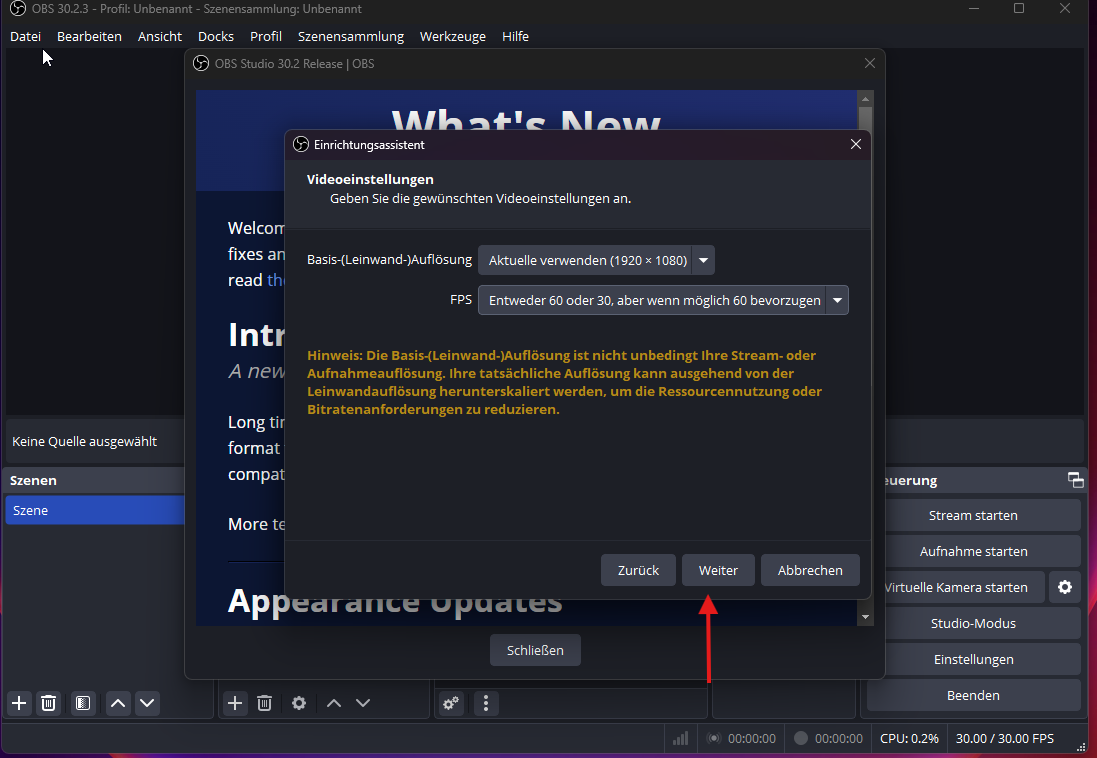Continue the wizard with Weiter

(x=719, y=570)
